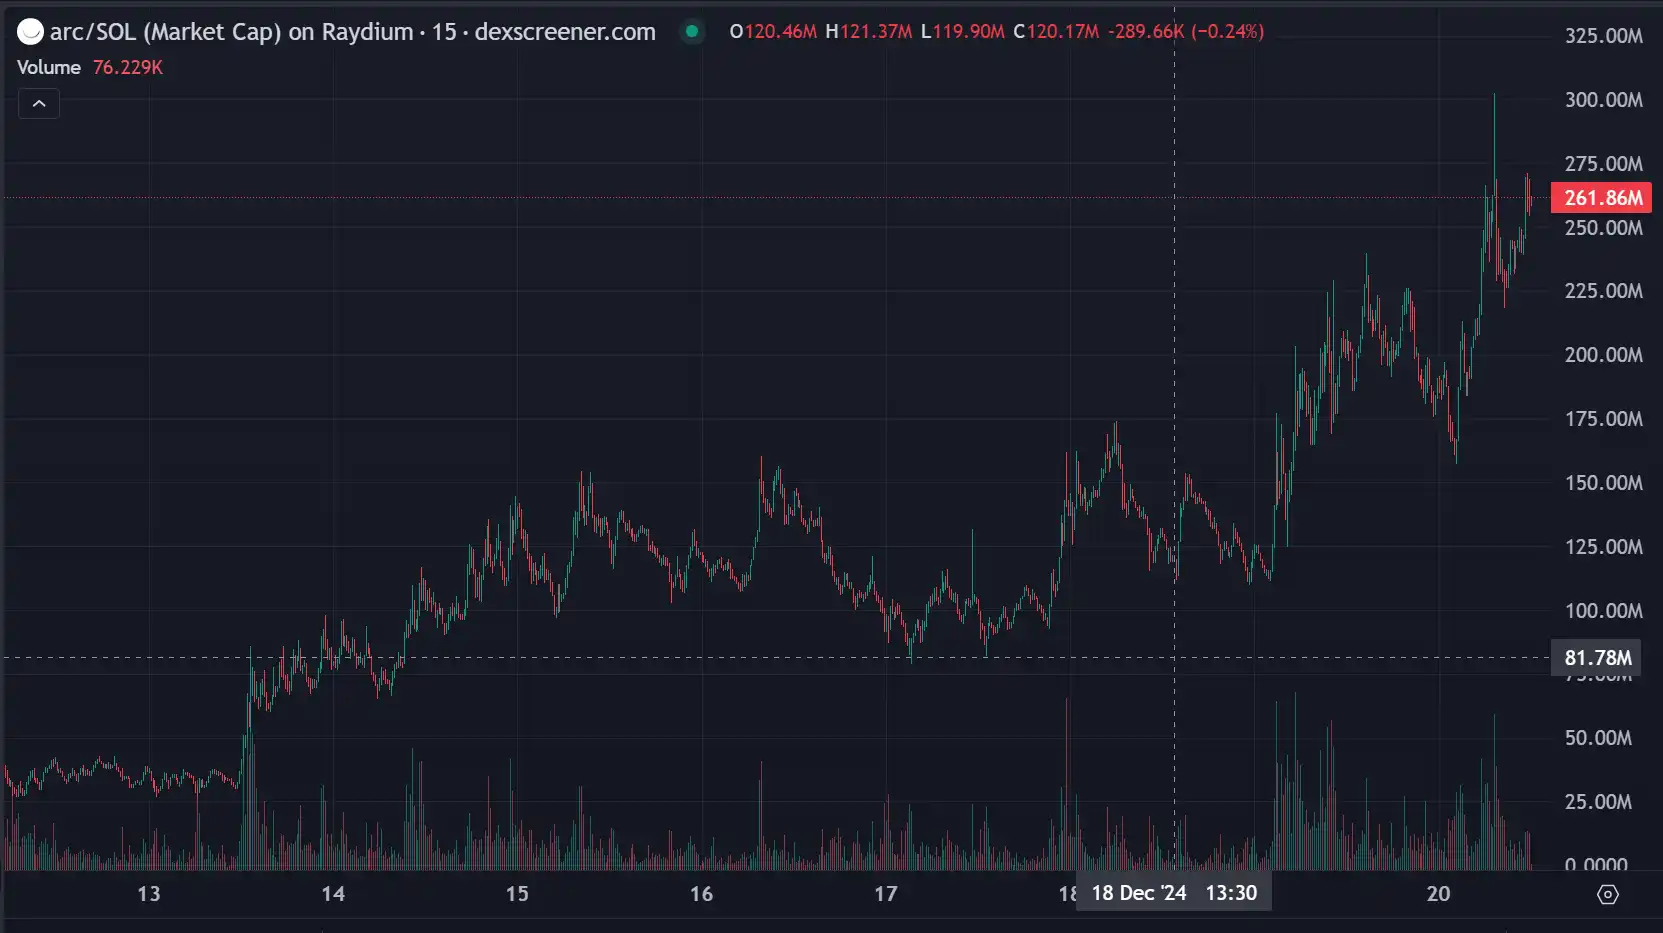
Task: Select the arc/SOL (Market Cap) chart title
Action: click(353, 32)
